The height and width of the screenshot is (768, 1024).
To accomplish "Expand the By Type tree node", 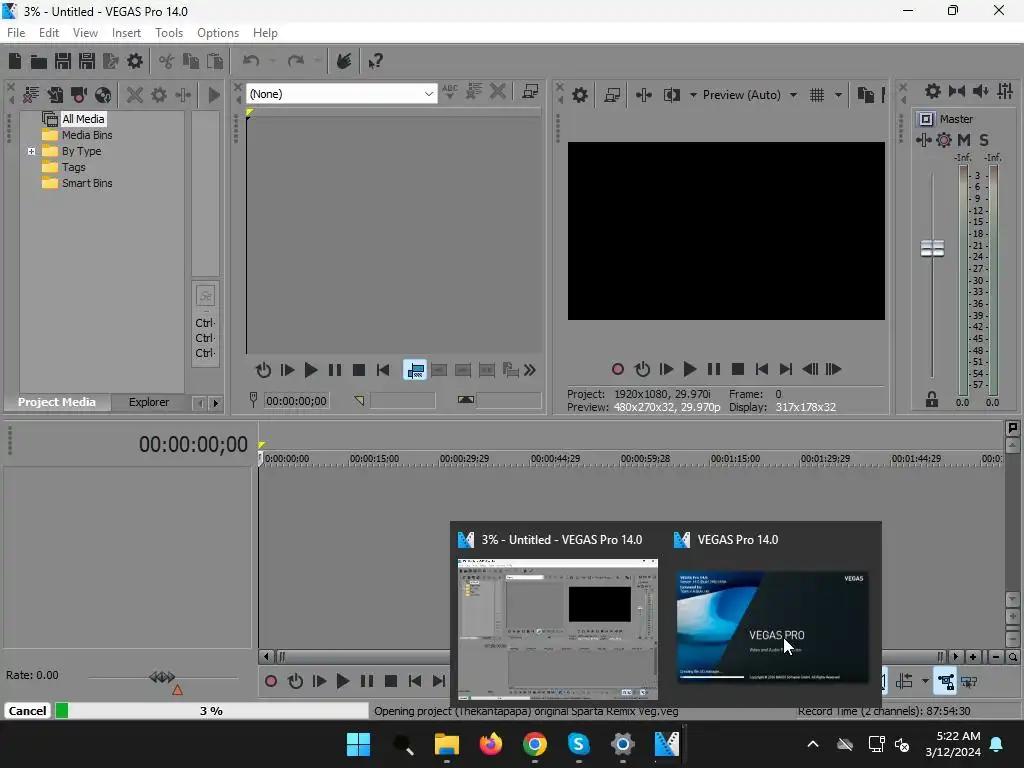I will [31, 152].
